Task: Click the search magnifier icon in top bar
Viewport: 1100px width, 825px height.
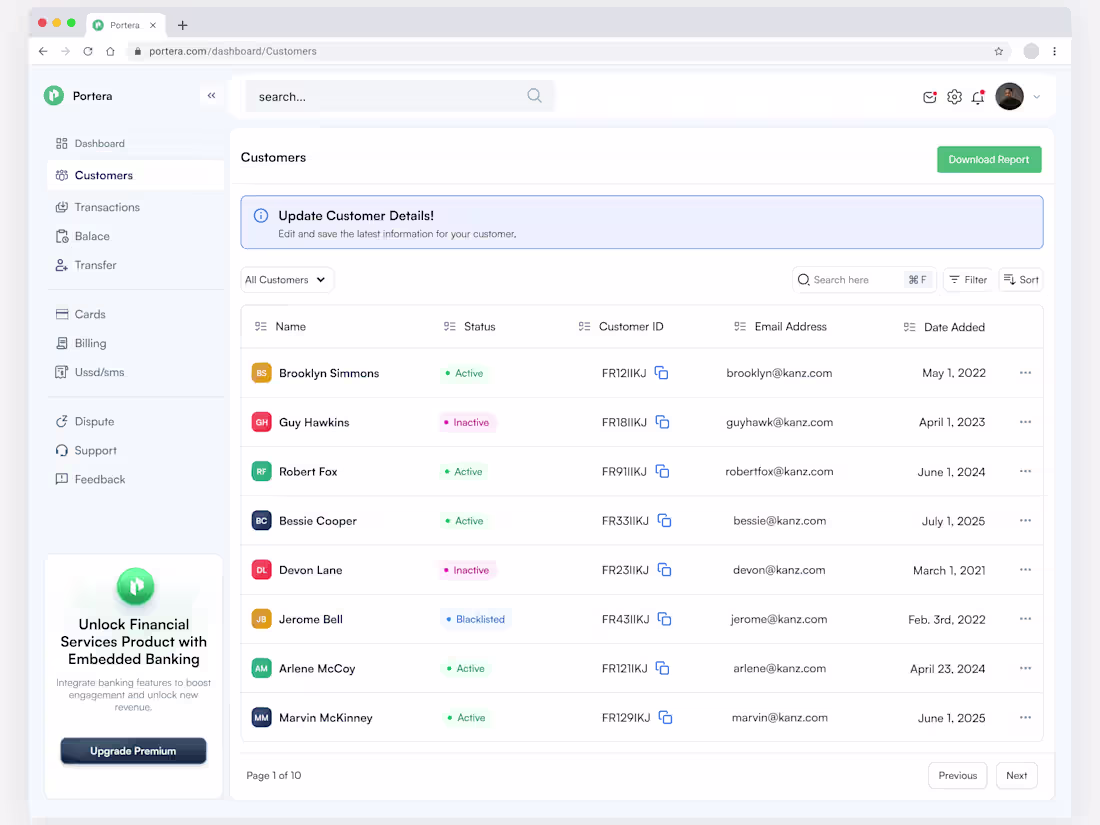Action: click(x=535, y=95)
